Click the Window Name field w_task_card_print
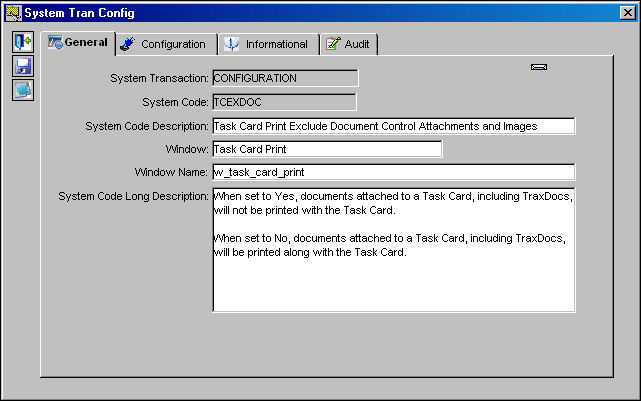Screen dimensions: 641x401 point(394,172)
